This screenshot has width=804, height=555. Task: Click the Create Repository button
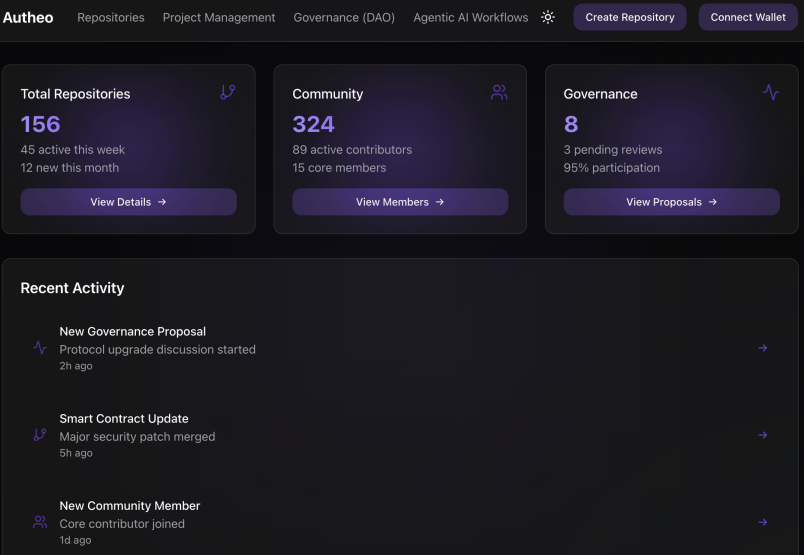pyautogui.click(x=630, y=17)
